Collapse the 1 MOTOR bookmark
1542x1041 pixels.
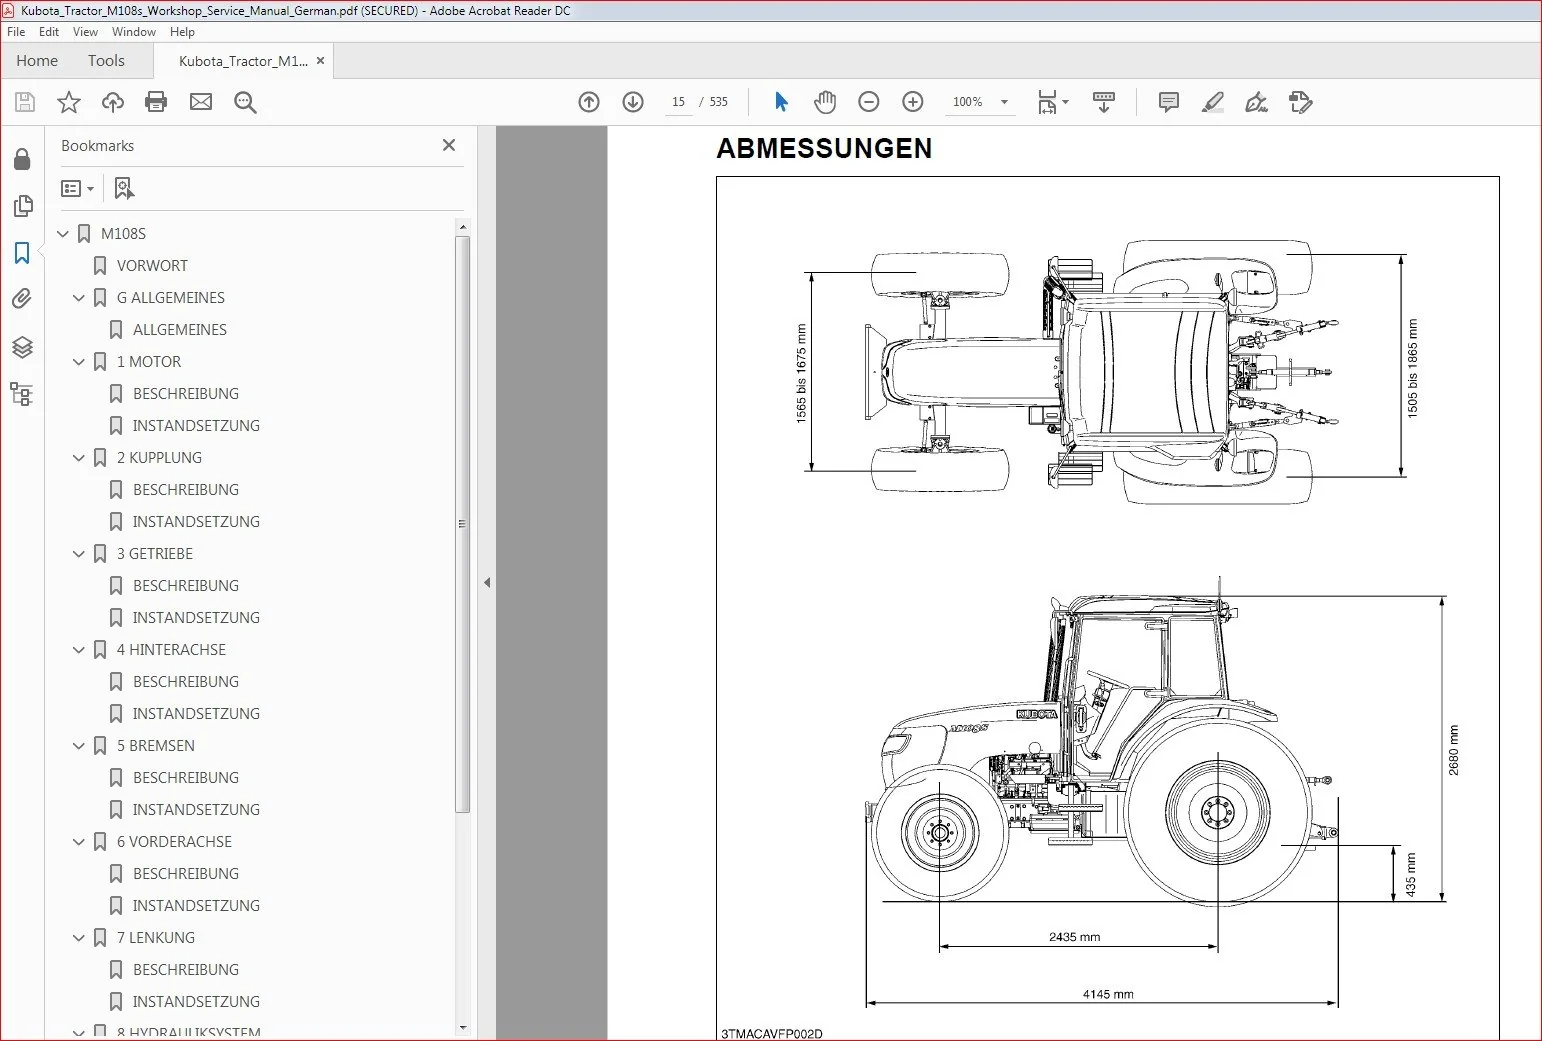79,362
